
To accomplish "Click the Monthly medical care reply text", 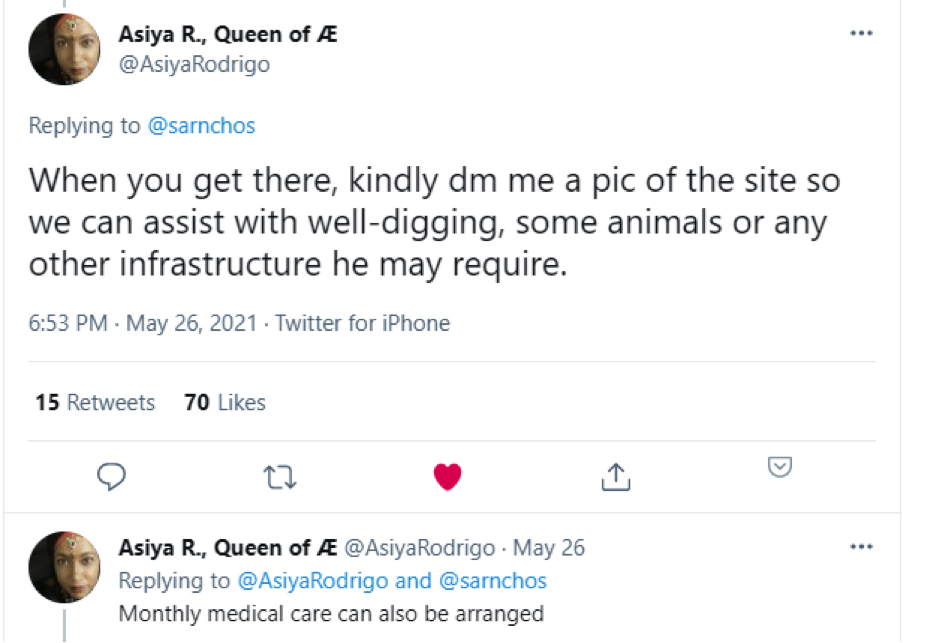I will click(x=331, y=613).
